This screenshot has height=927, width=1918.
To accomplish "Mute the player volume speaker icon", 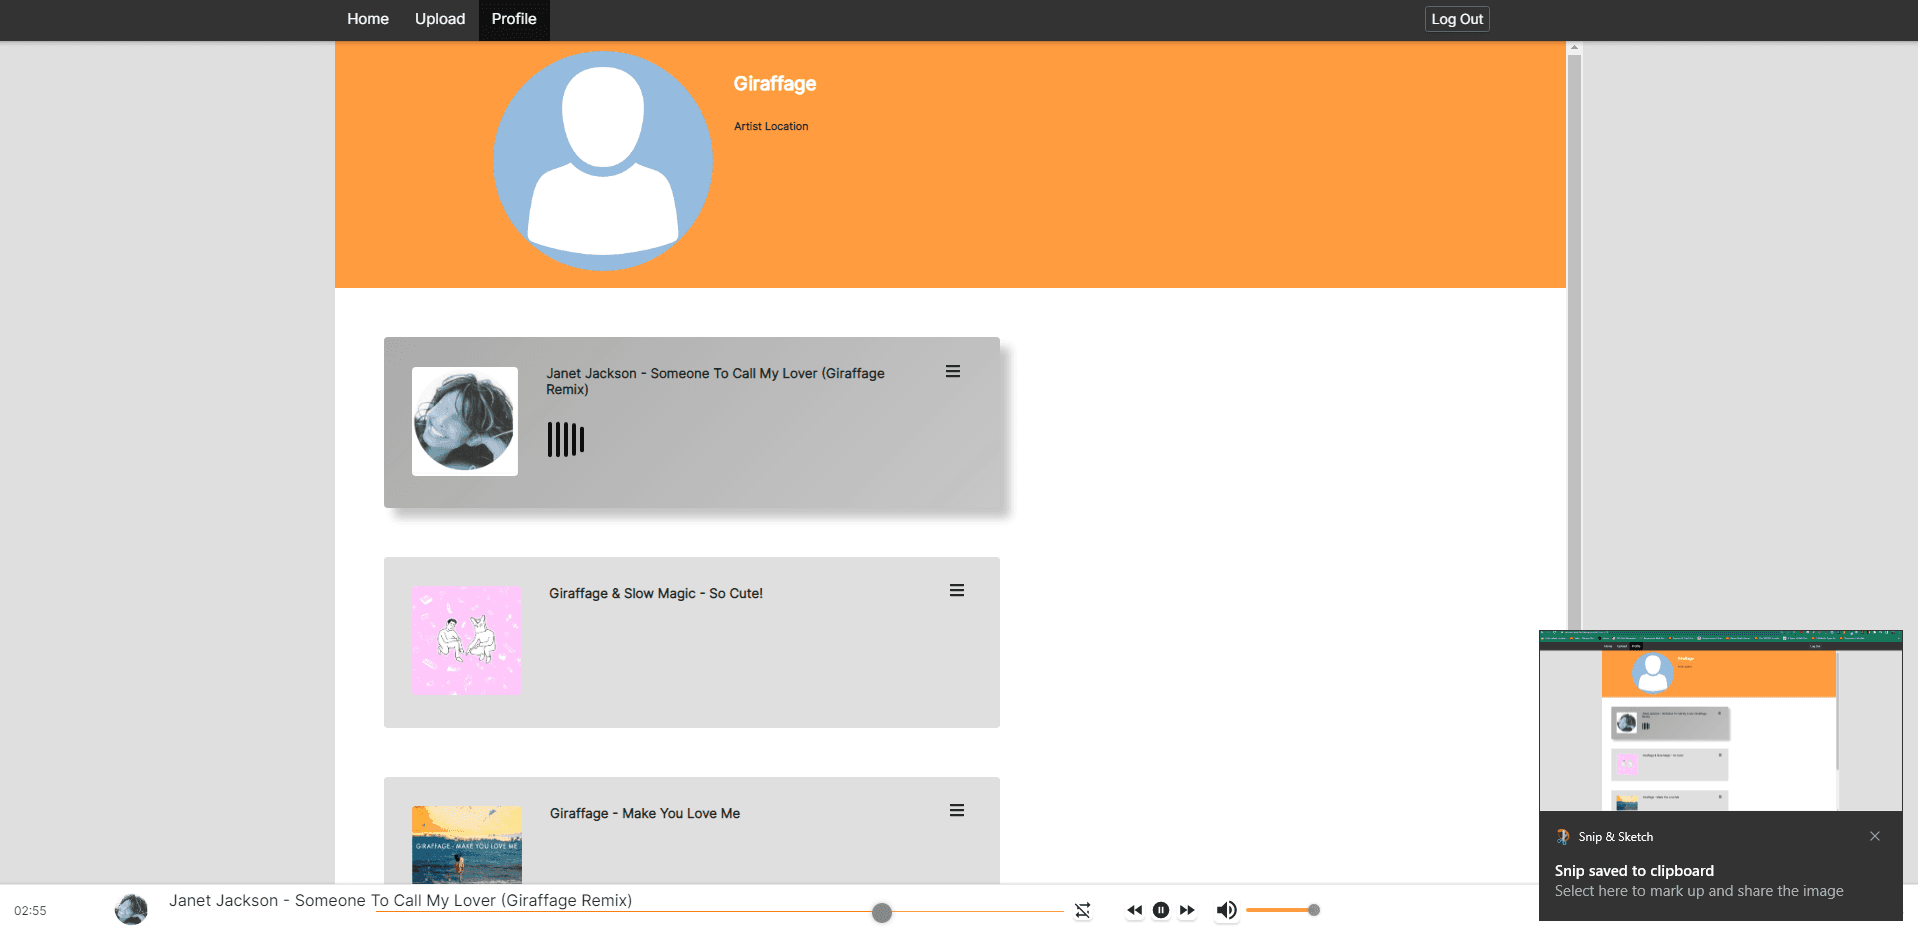I will click(x=1226, y=910).
